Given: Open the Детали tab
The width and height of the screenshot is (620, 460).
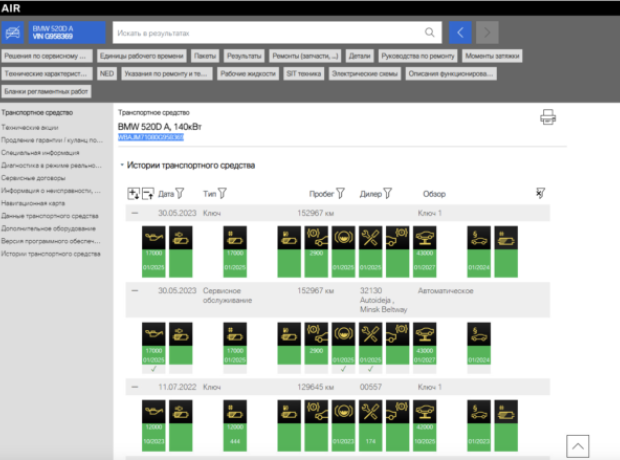Looking at the screenshot, I should (x=359, y=56).
